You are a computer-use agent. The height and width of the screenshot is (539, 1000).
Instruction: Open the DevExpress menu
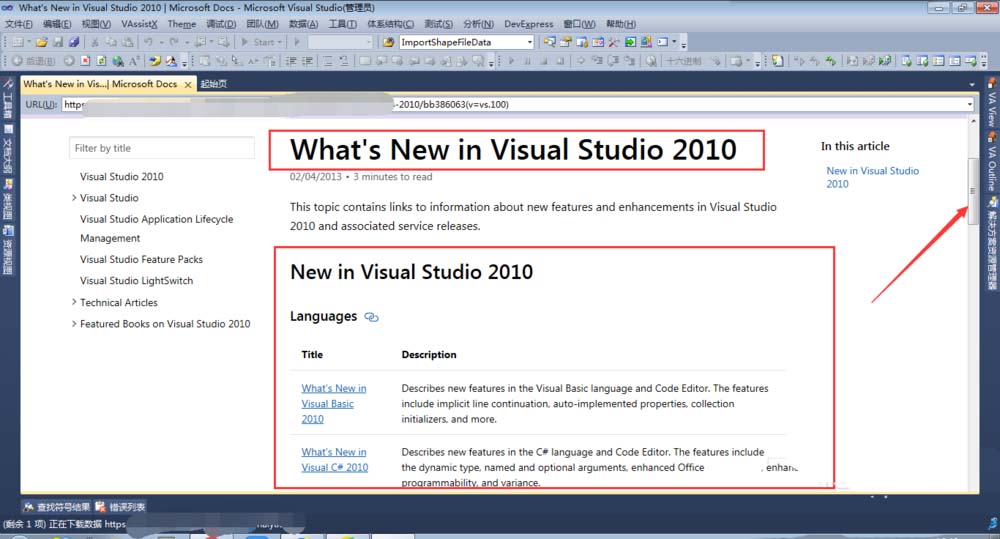tap(529, 24)
